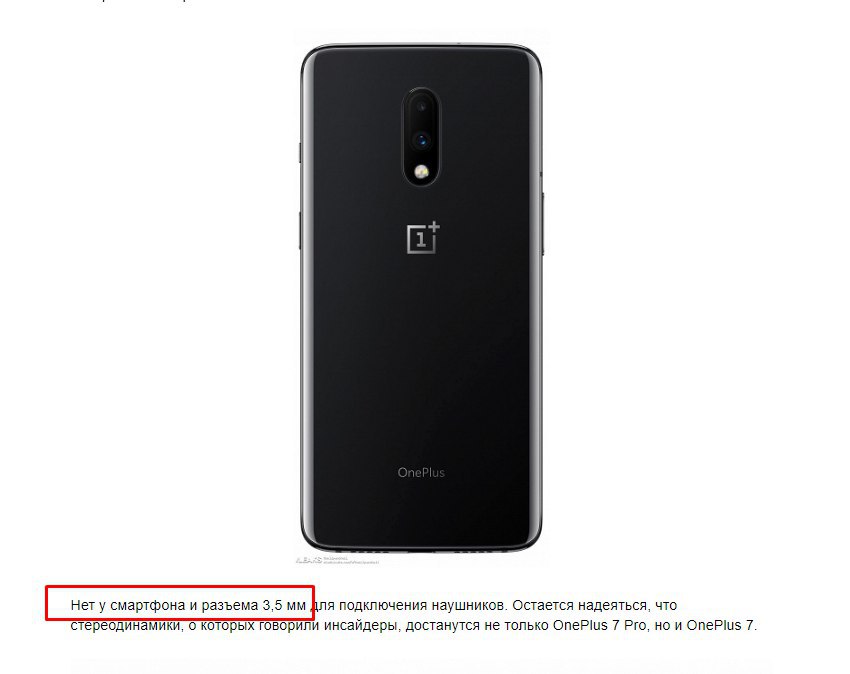The image size is (850, 674).
Task: Click the LED flash below the camera lenses
Action: coord(421,172)
